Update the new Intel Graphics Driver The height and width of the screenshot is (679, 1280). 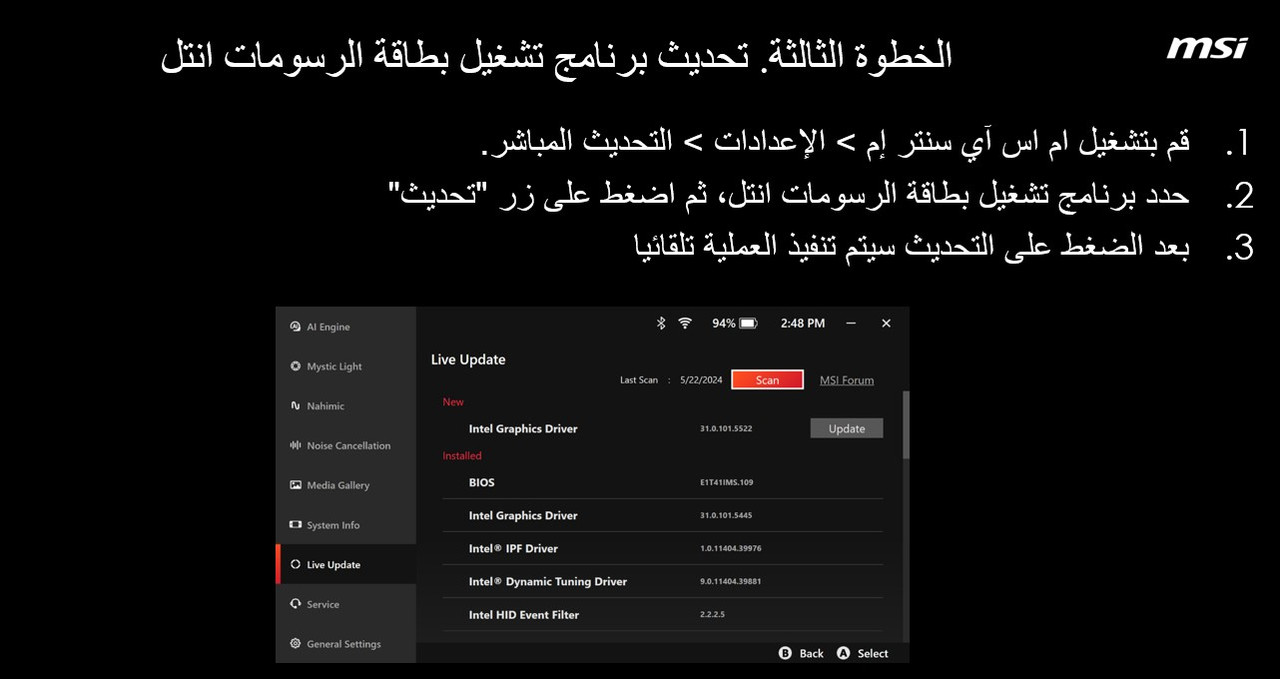pos(846,428)
